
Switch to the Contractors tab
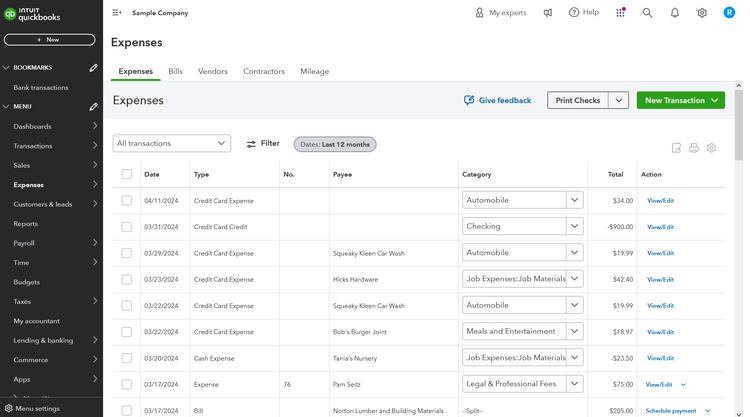pos(264,71)
